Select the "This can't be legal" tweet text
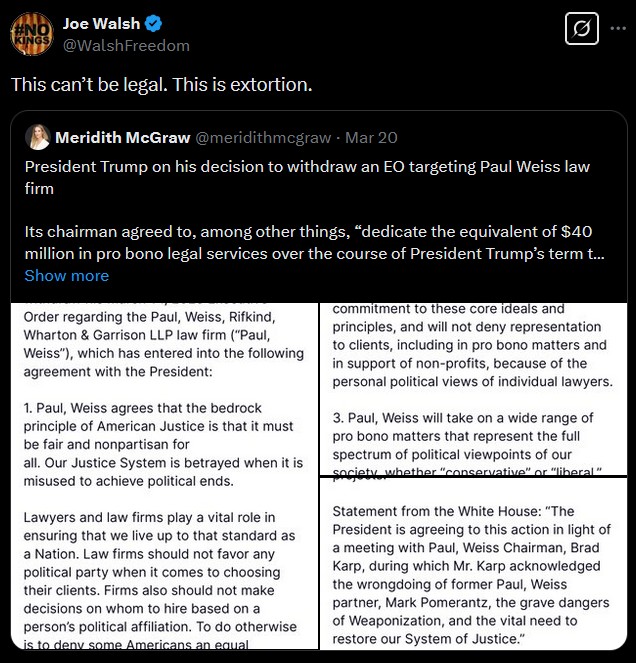This screenshot has width=636, height=663. 161,85
